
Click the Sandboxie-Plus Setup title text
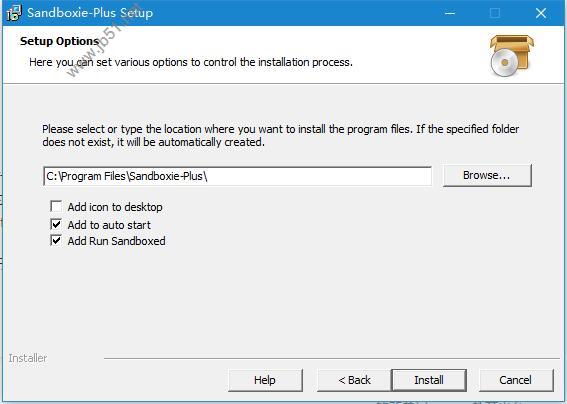click(90, 13)
